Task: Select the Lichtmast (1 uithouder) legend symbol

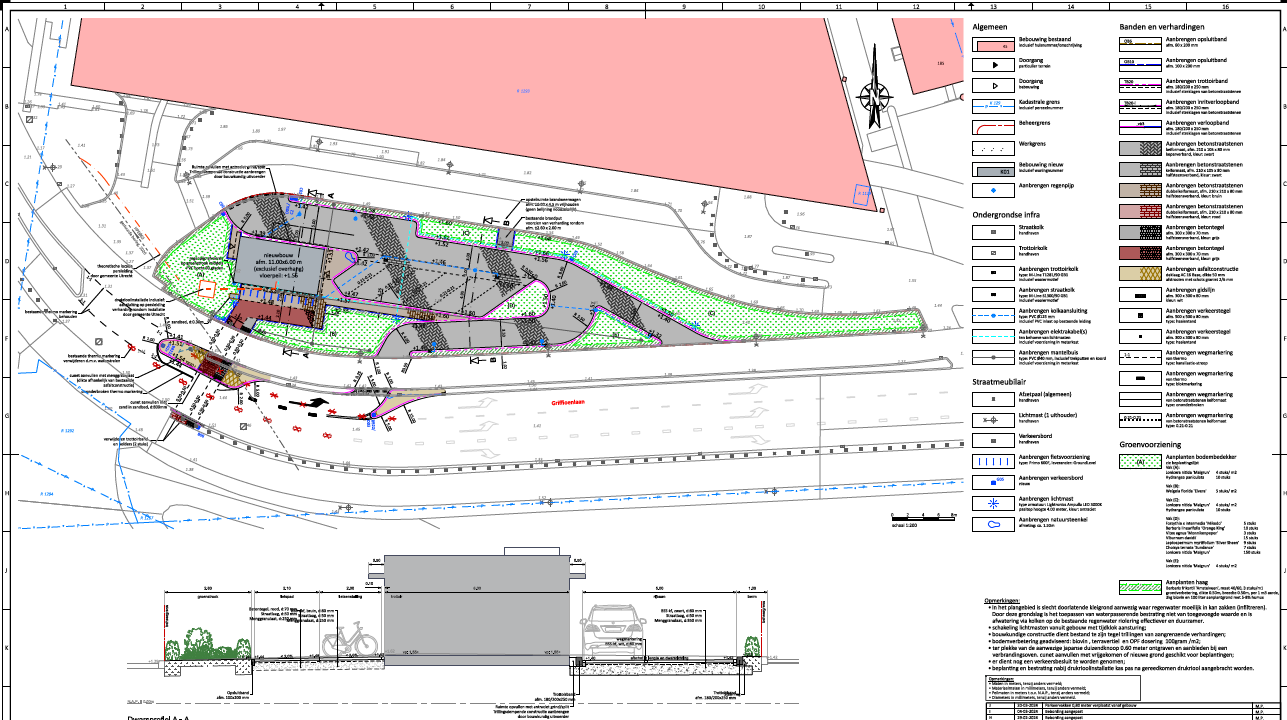Action: [x=994, y=418]
